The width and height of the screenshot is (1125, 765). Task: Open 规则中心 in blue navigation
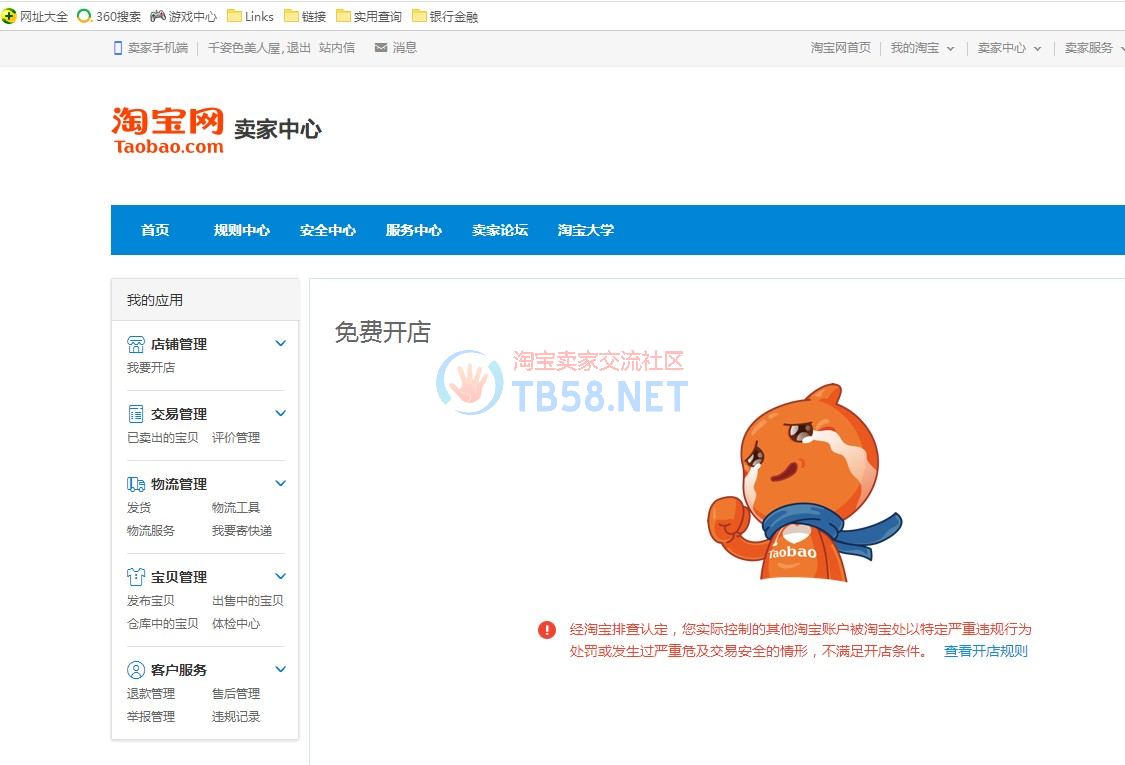click(x=242, y=230)
